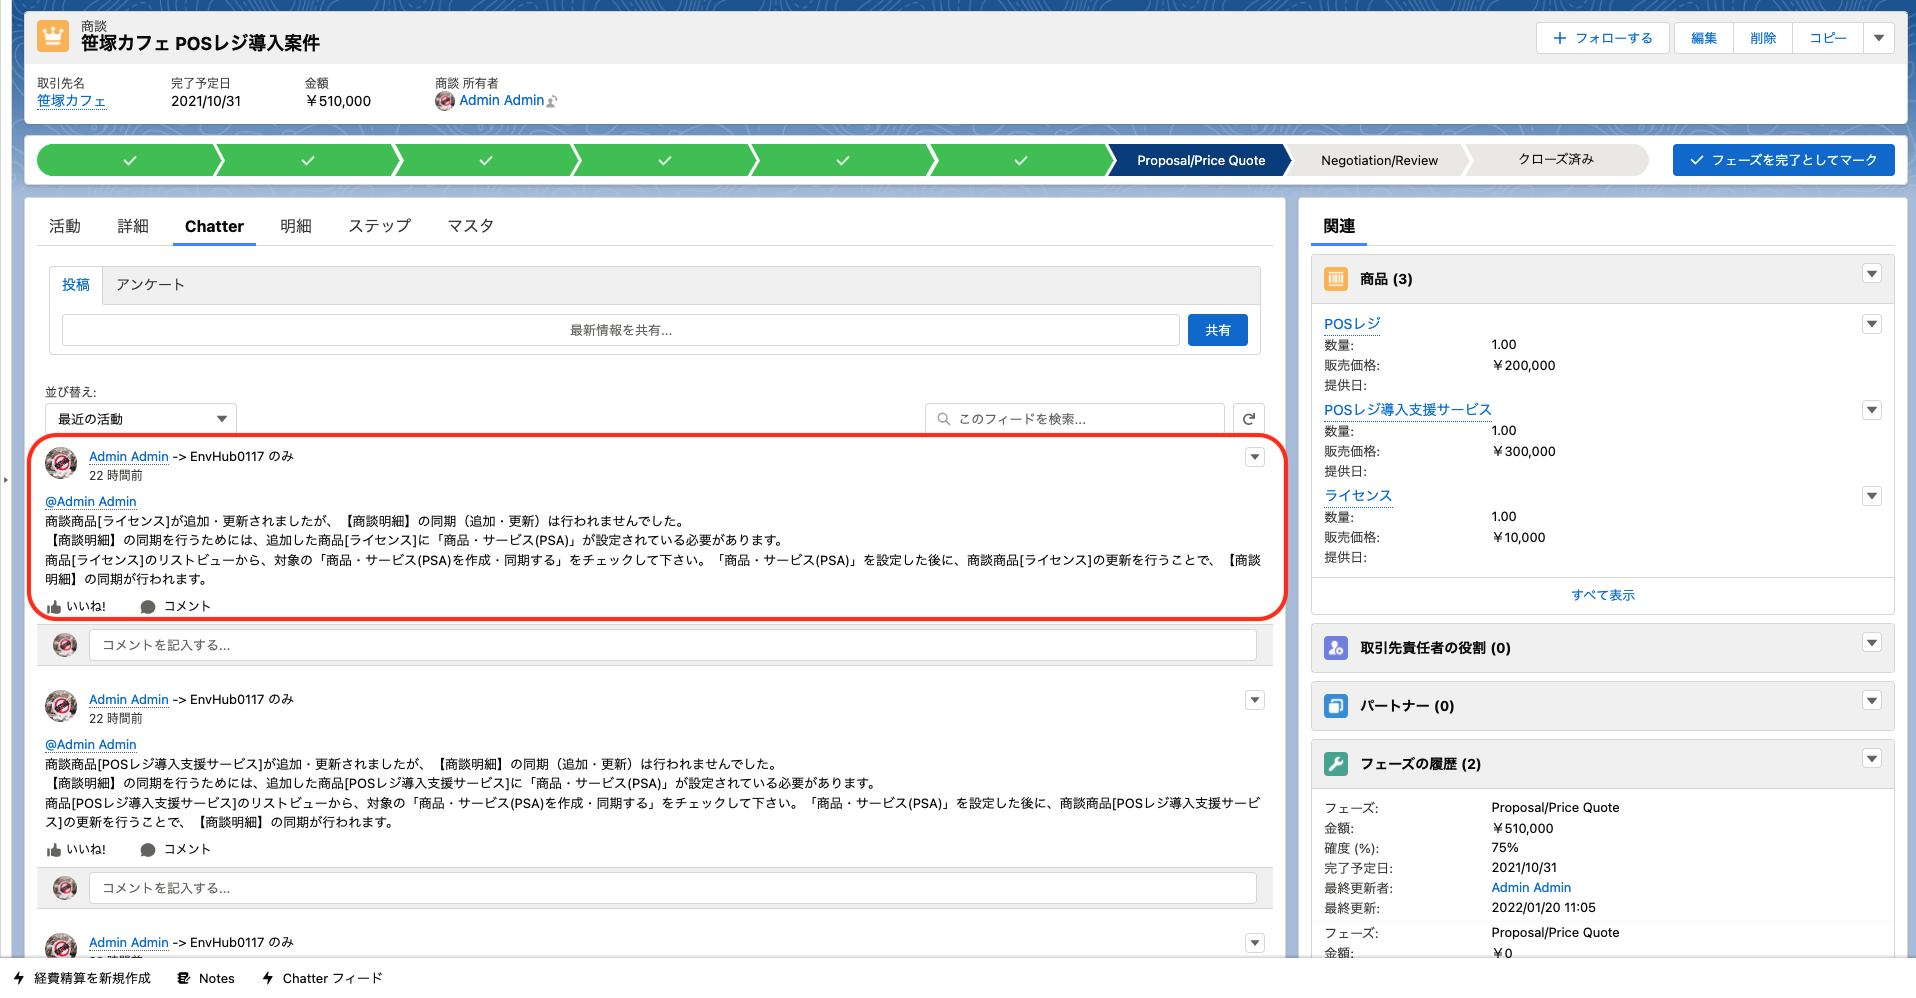Click comment field under POSレジ導入支援サービス post
Screen dimensions: 1916x998
point(672,888)
